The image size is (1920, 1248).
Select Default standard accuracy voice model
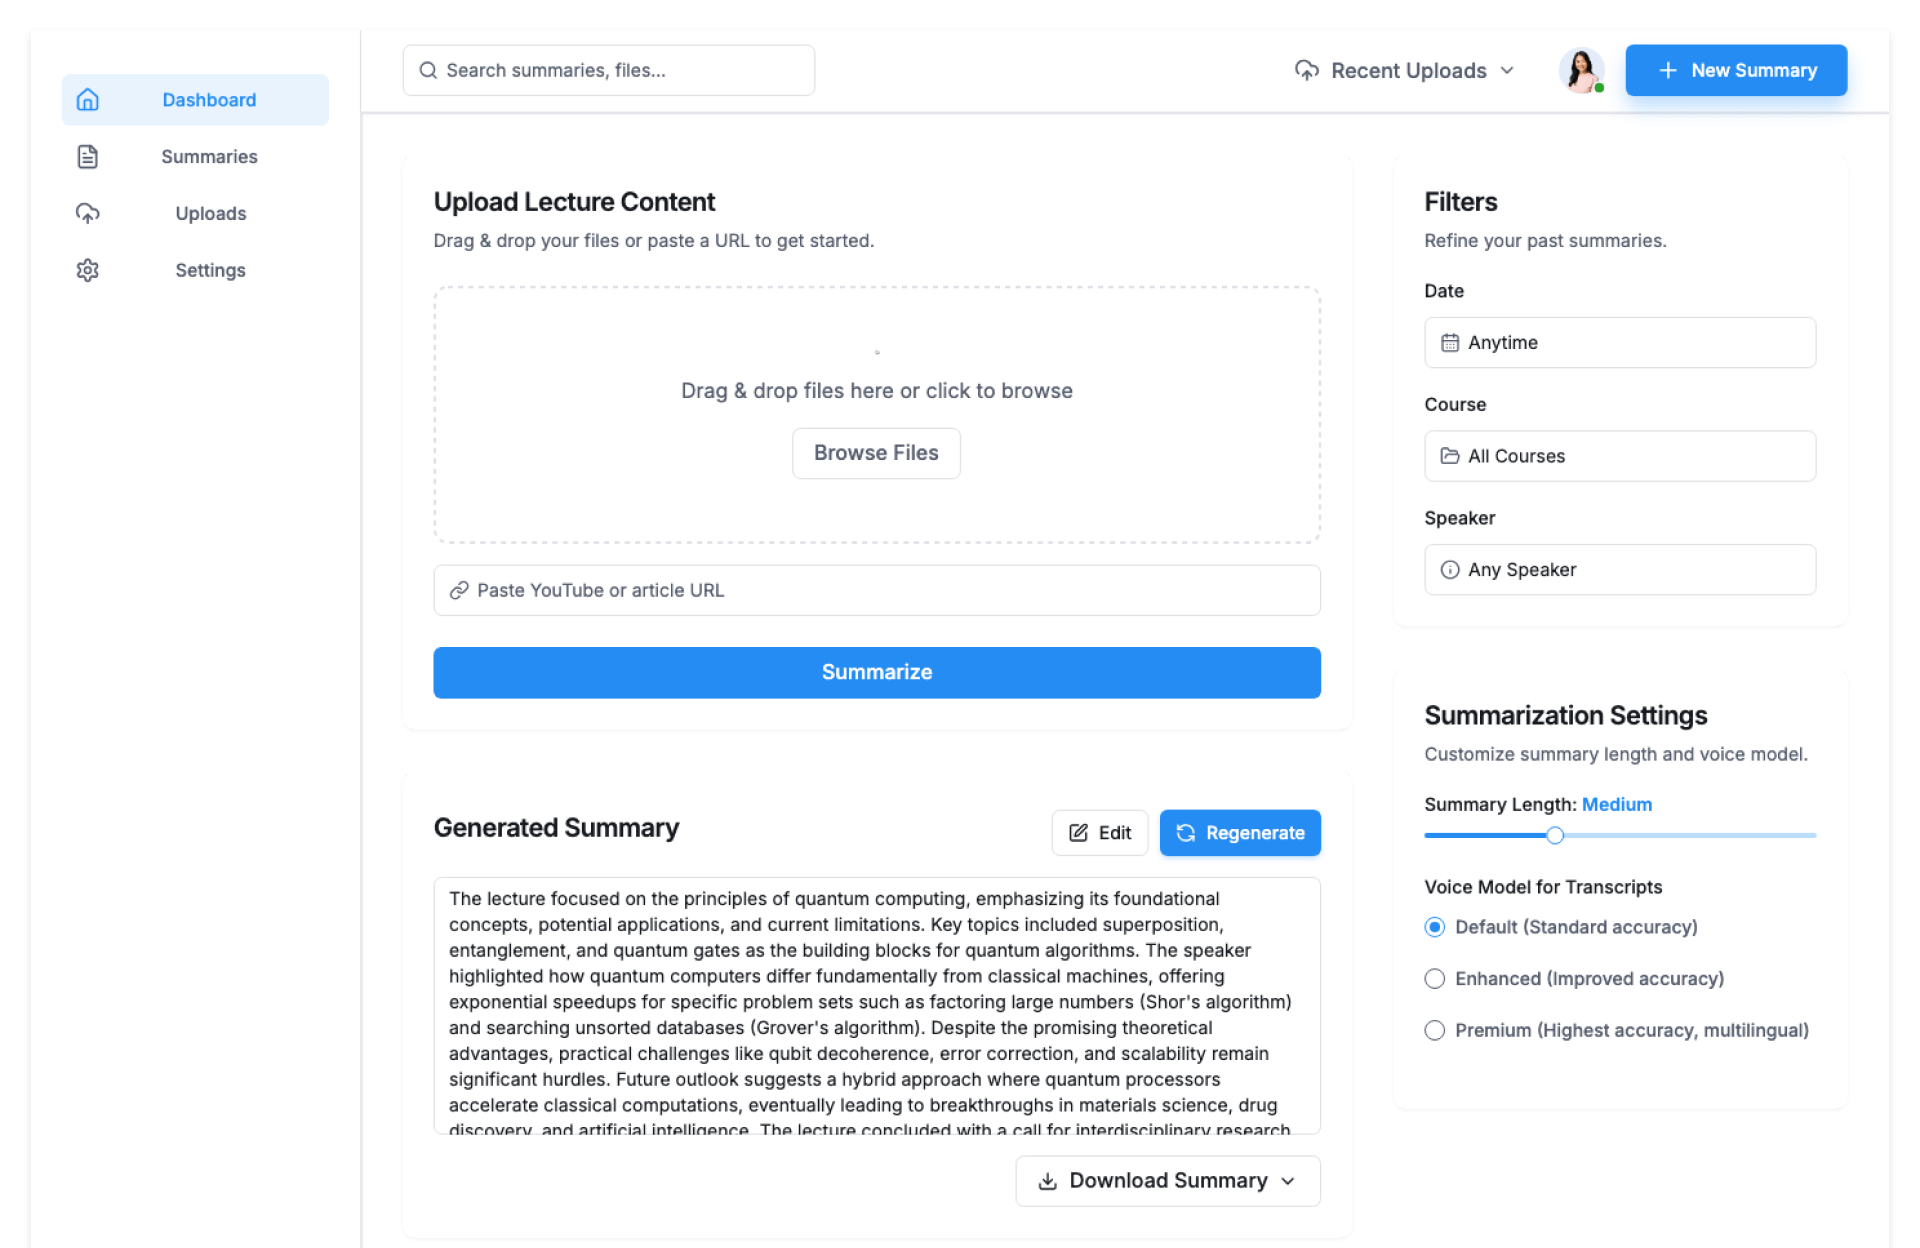(1435, 927)
